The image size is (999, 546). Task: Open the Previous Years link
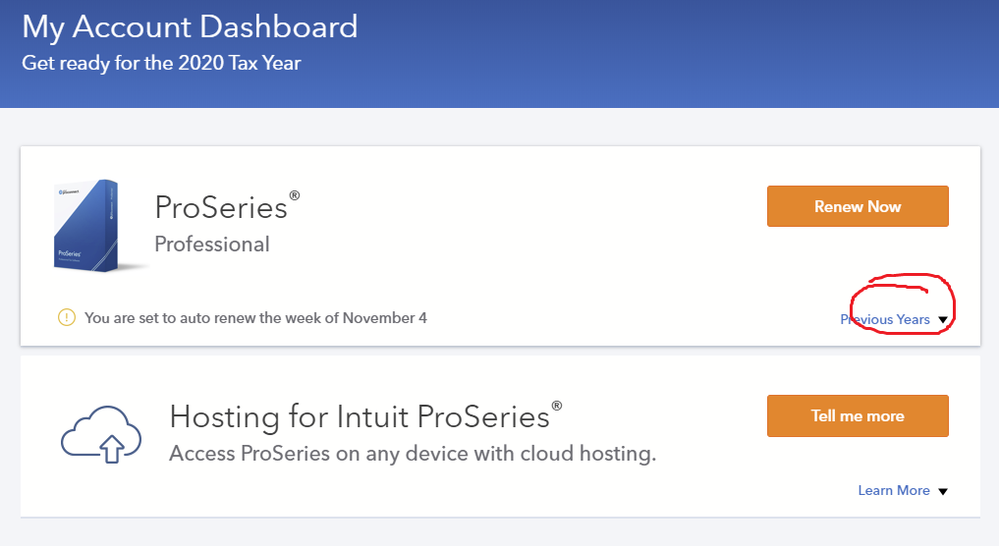pos(885,320)
